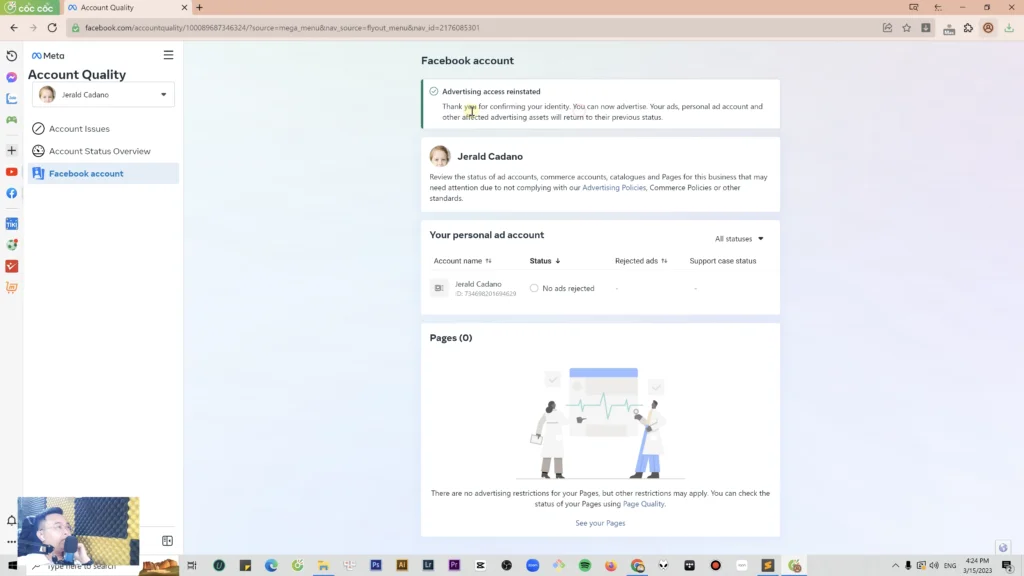Click the See your Pages link
Image resolution: width=1024 pixels, height=576 pixels.
600,523
